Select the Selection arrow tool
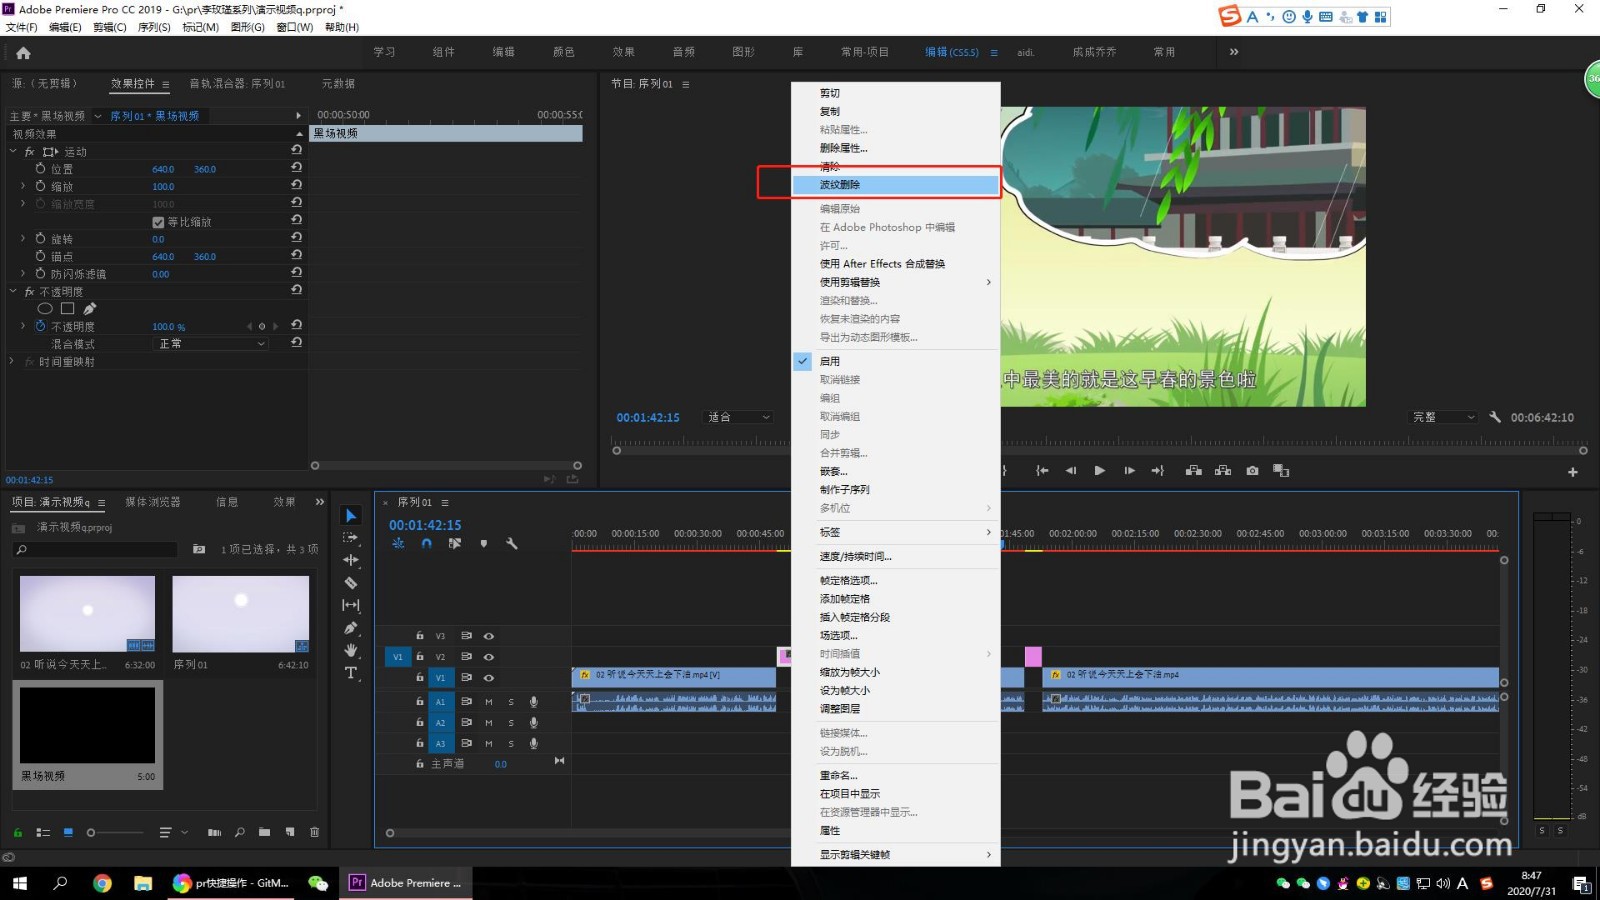This screenshot has height=900, width=1600. [x=351, y=515]
